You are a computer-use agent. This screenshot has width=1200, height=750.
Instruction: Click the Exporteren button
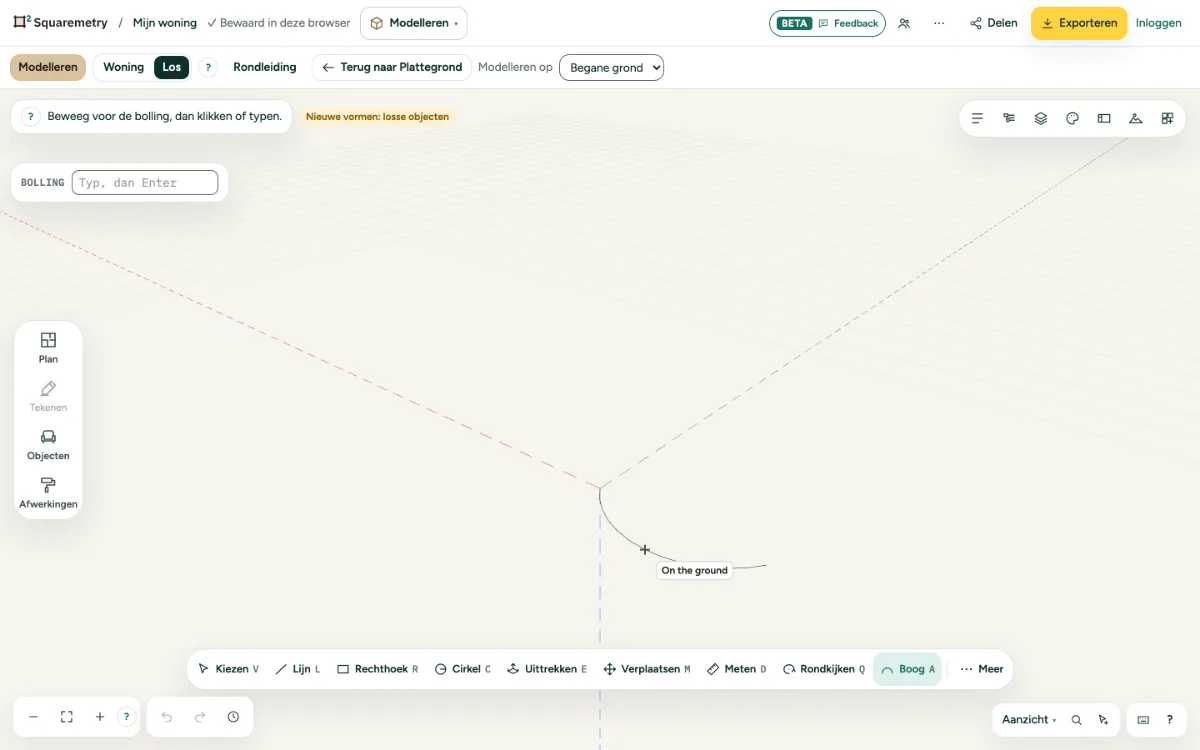coord(1079,23)
